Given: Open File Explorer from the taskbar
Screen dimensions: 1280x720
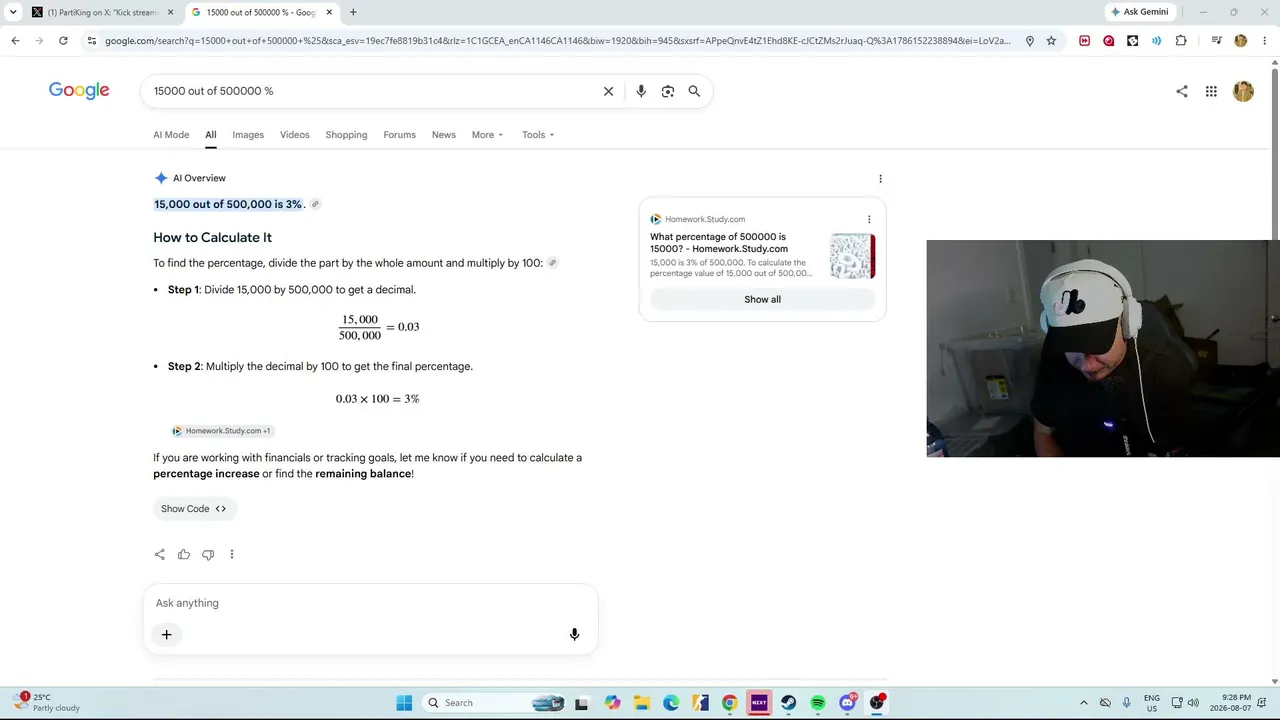Looking at the screenshot, I should pyautogui.click(x=641, y=703).
